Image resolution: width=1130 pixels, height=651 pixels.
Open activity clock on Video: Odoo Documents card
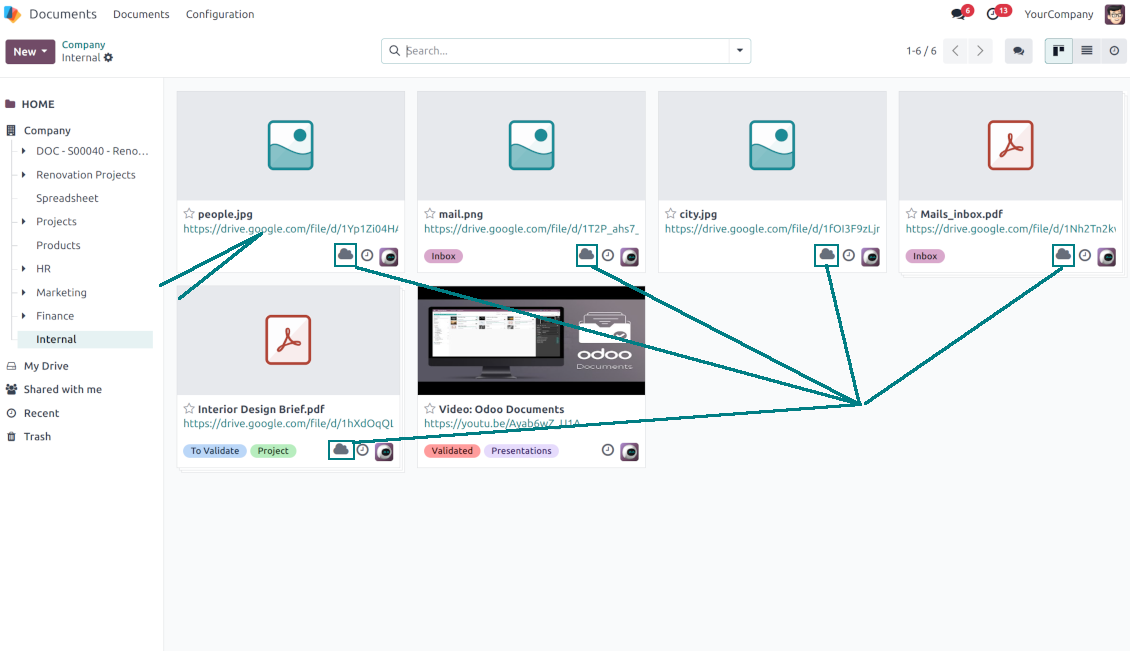click(608, 450)
